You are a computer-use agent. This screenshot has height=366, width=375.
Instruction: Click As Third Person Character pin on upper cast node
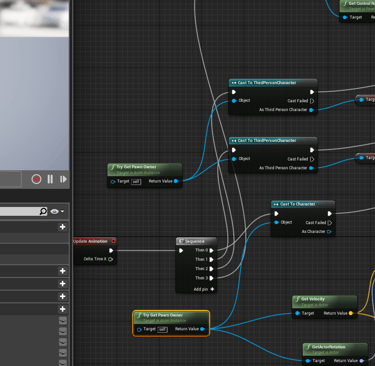tap(311, 110)
